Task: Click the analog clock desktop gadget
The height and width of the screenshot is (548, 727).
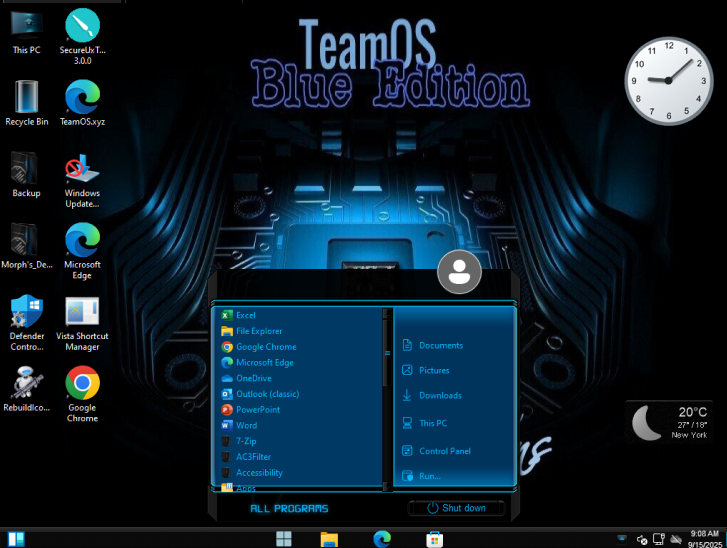Action: pyautogui.click(x=668, y=81)
